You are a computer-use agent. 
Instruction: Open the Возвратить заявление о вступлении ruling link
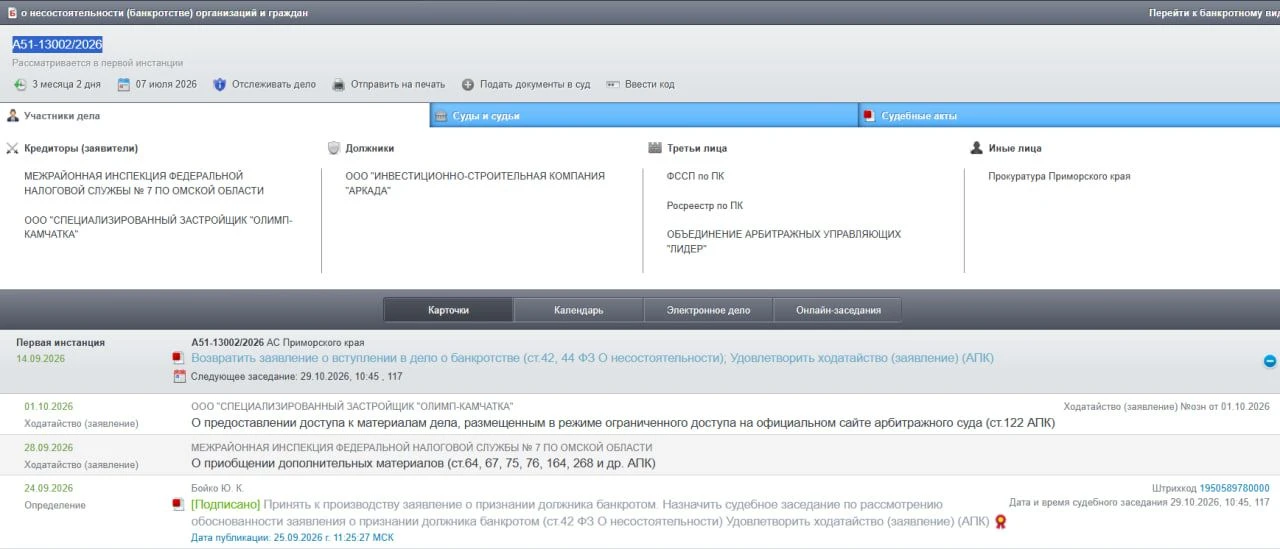pos(592,358)
